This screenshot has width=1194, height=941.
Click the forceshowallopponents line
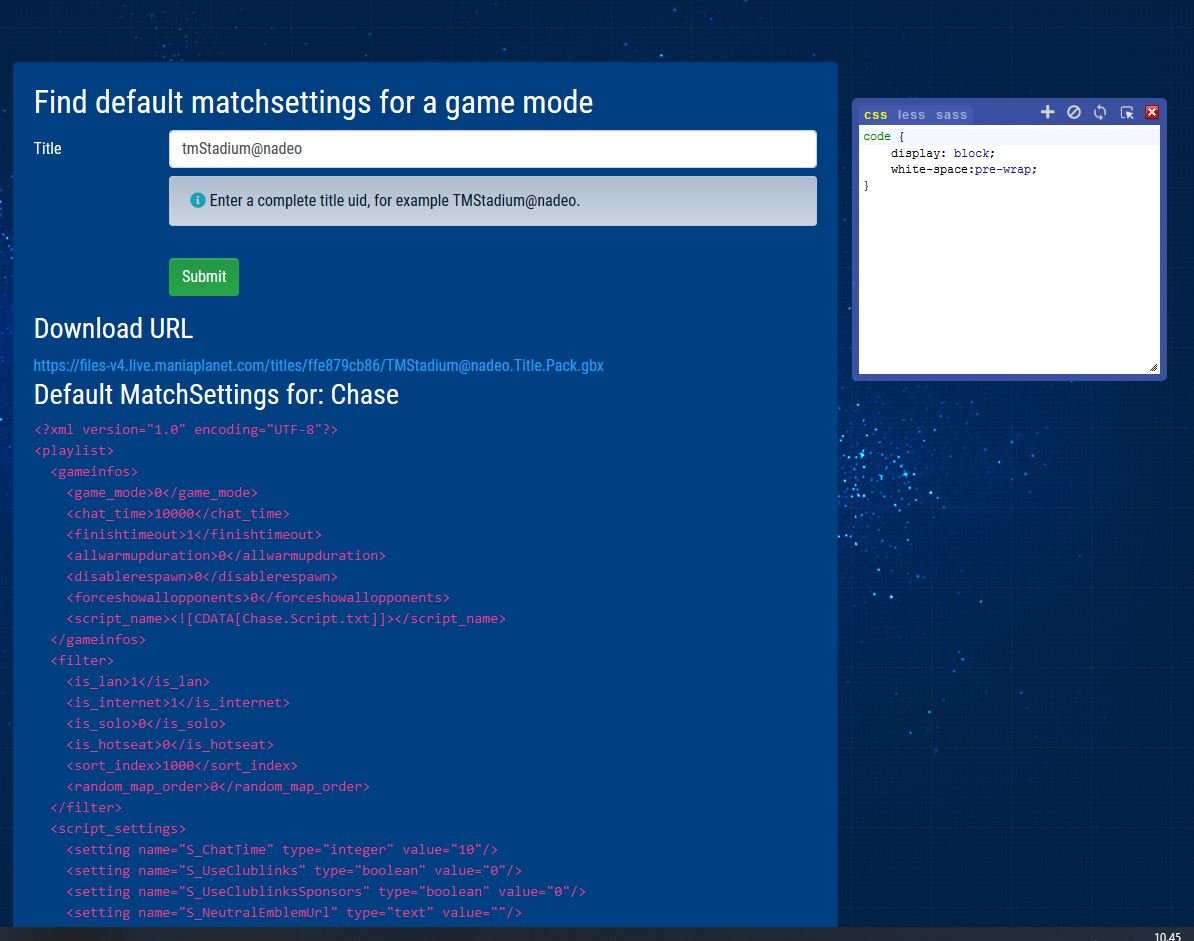tap(258, 598)
